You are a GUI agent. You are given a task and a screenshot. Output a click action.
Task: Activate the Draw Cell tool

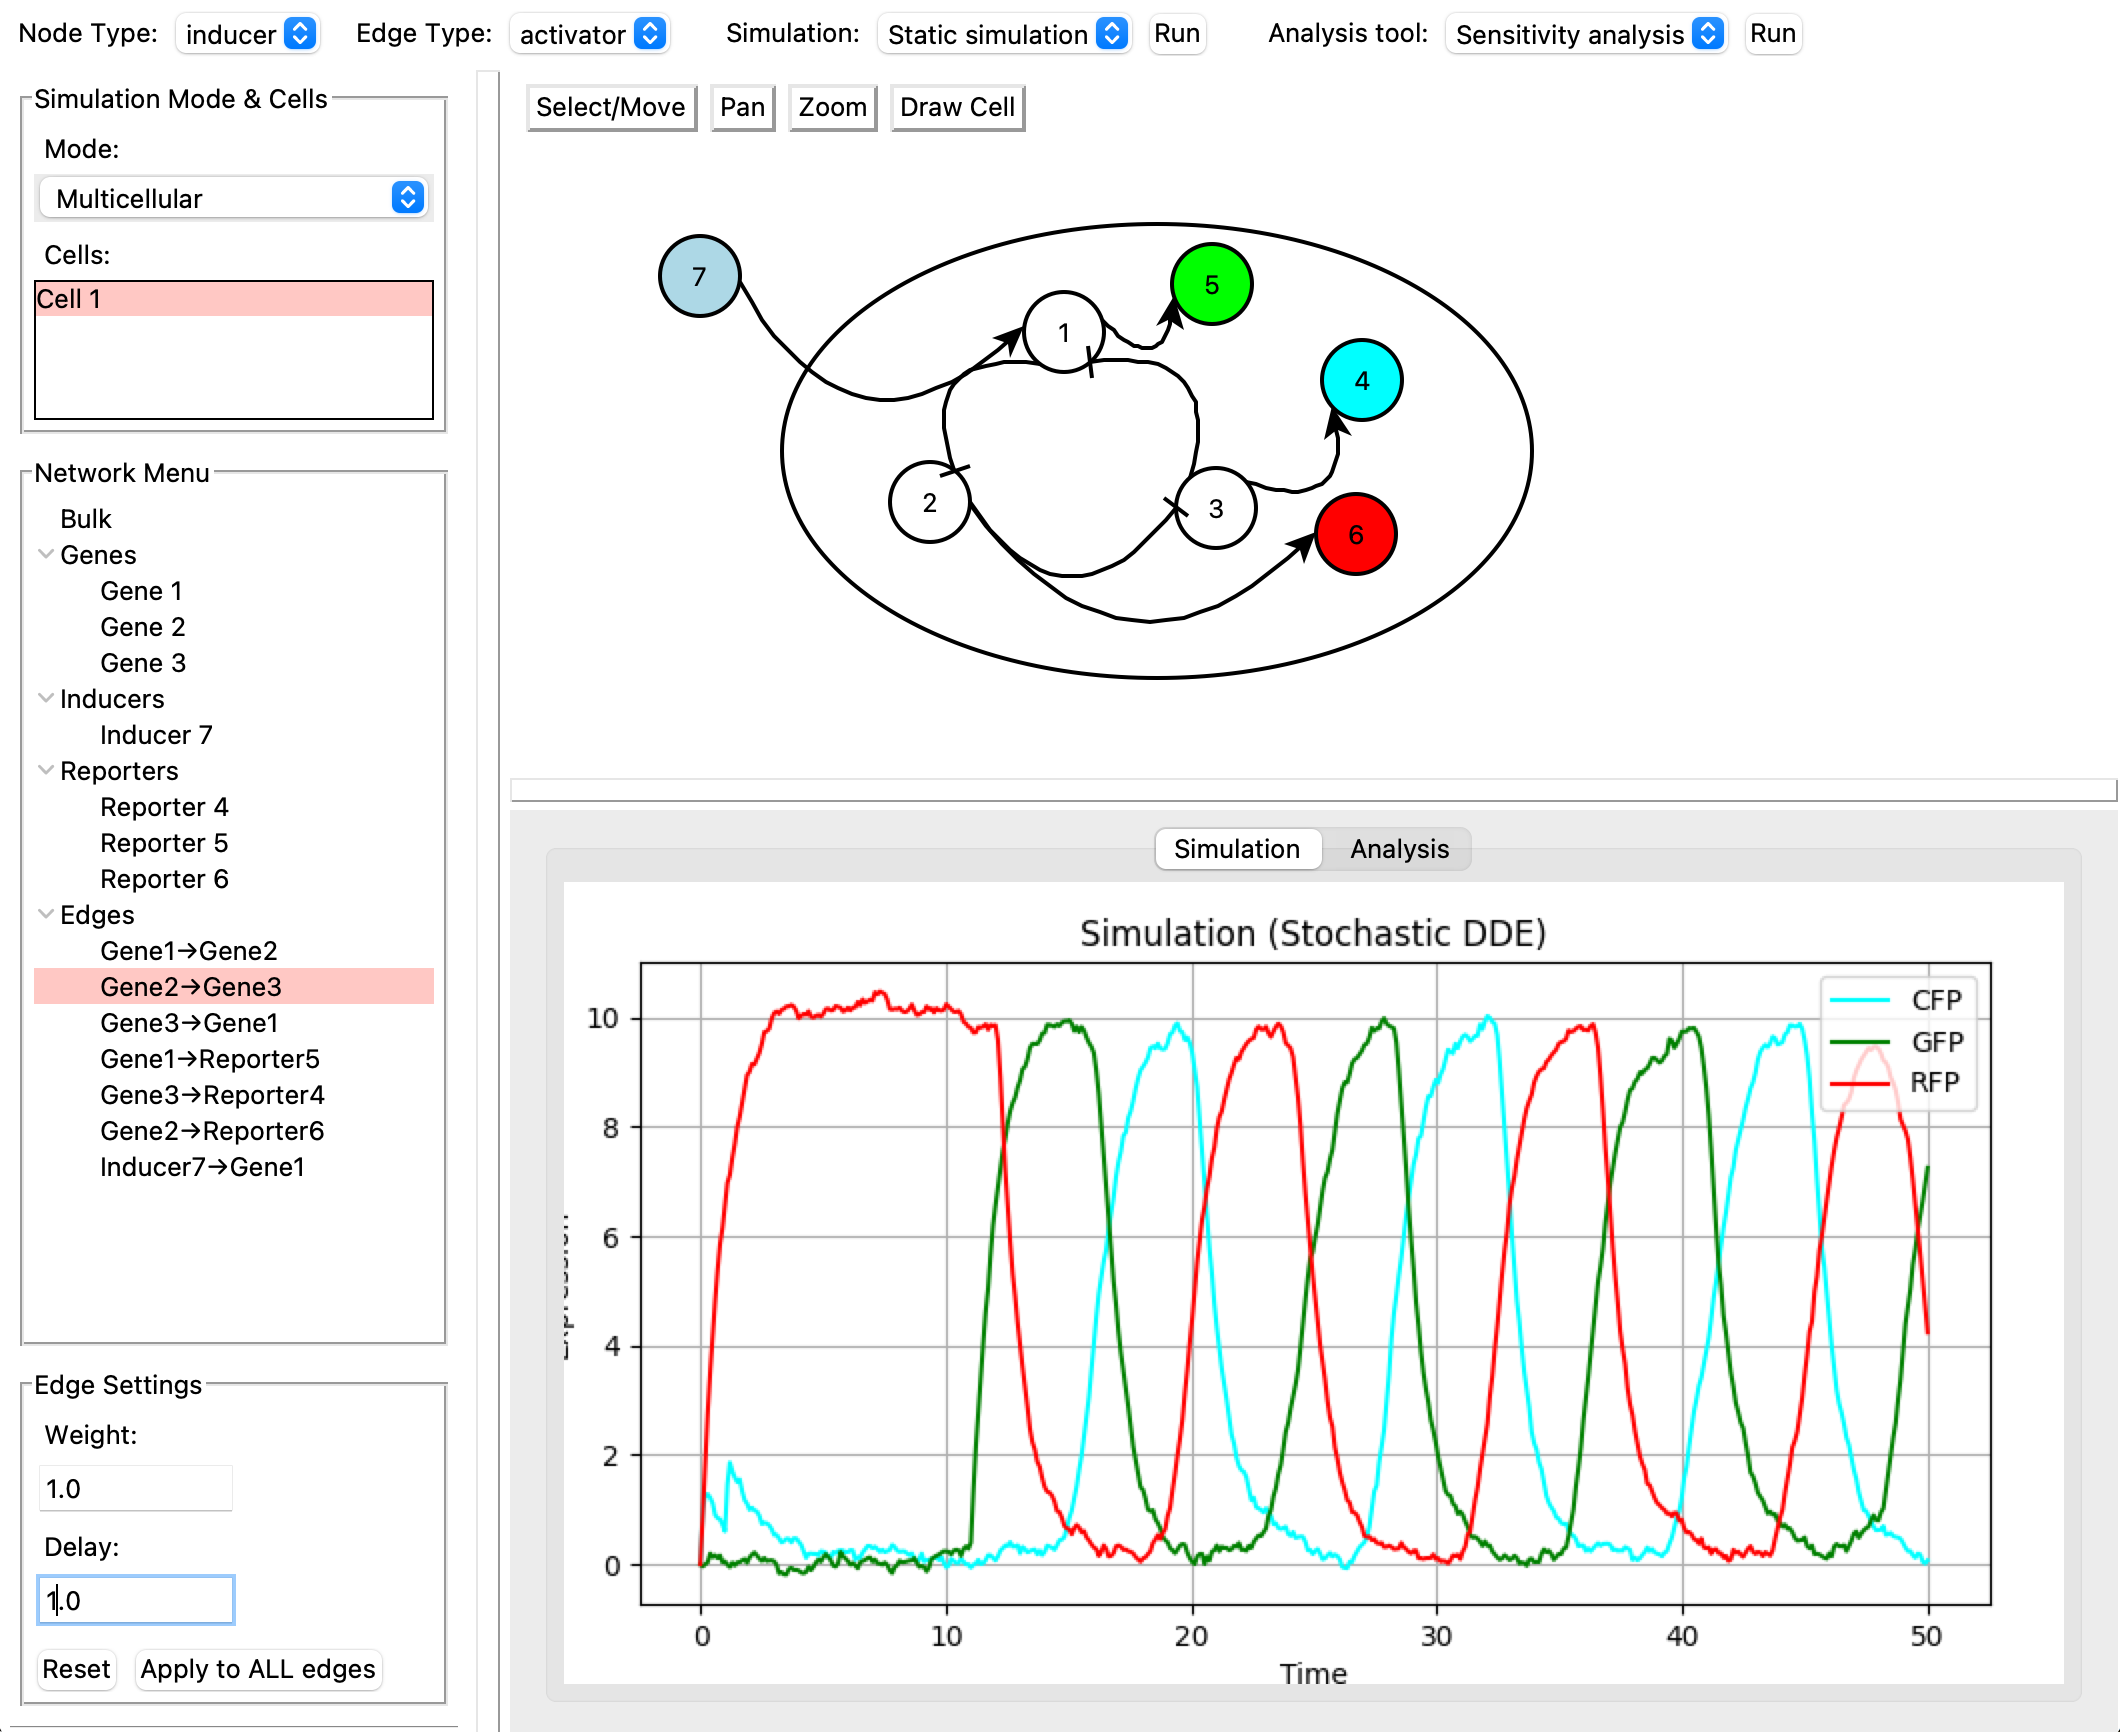[957, 107]
